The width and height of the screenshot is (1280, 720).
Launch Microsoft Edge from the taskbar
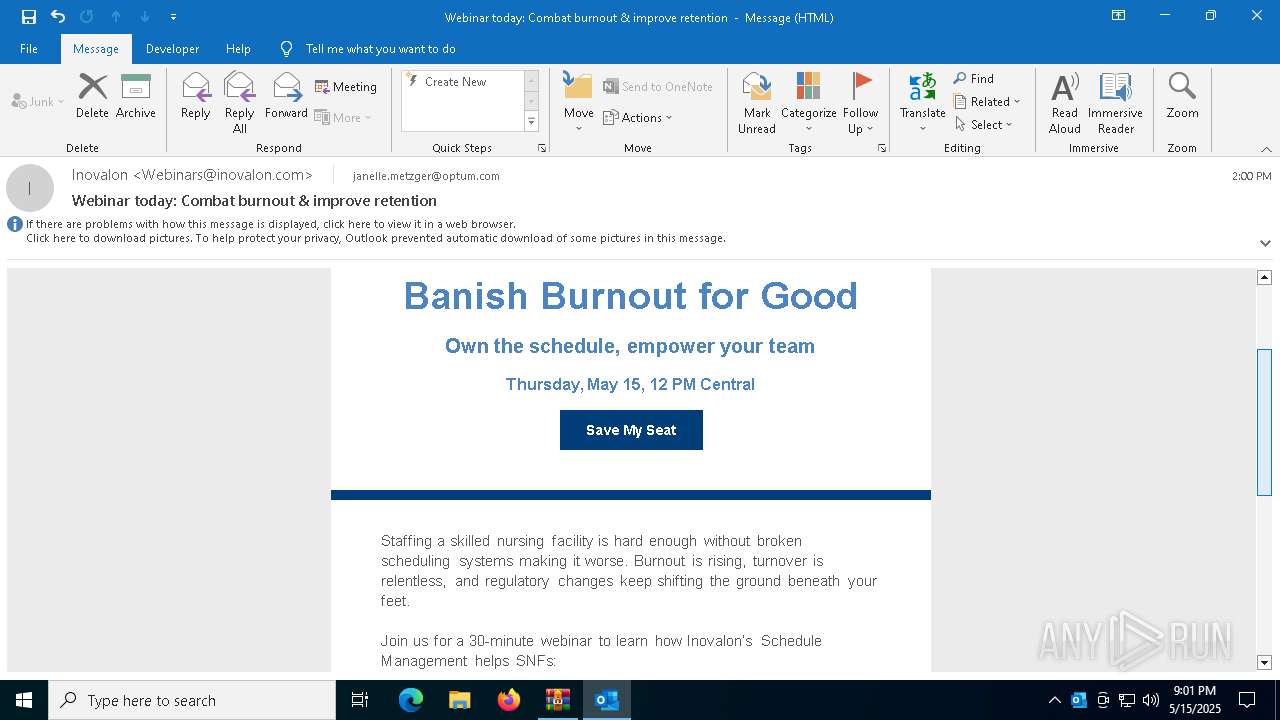411,700
